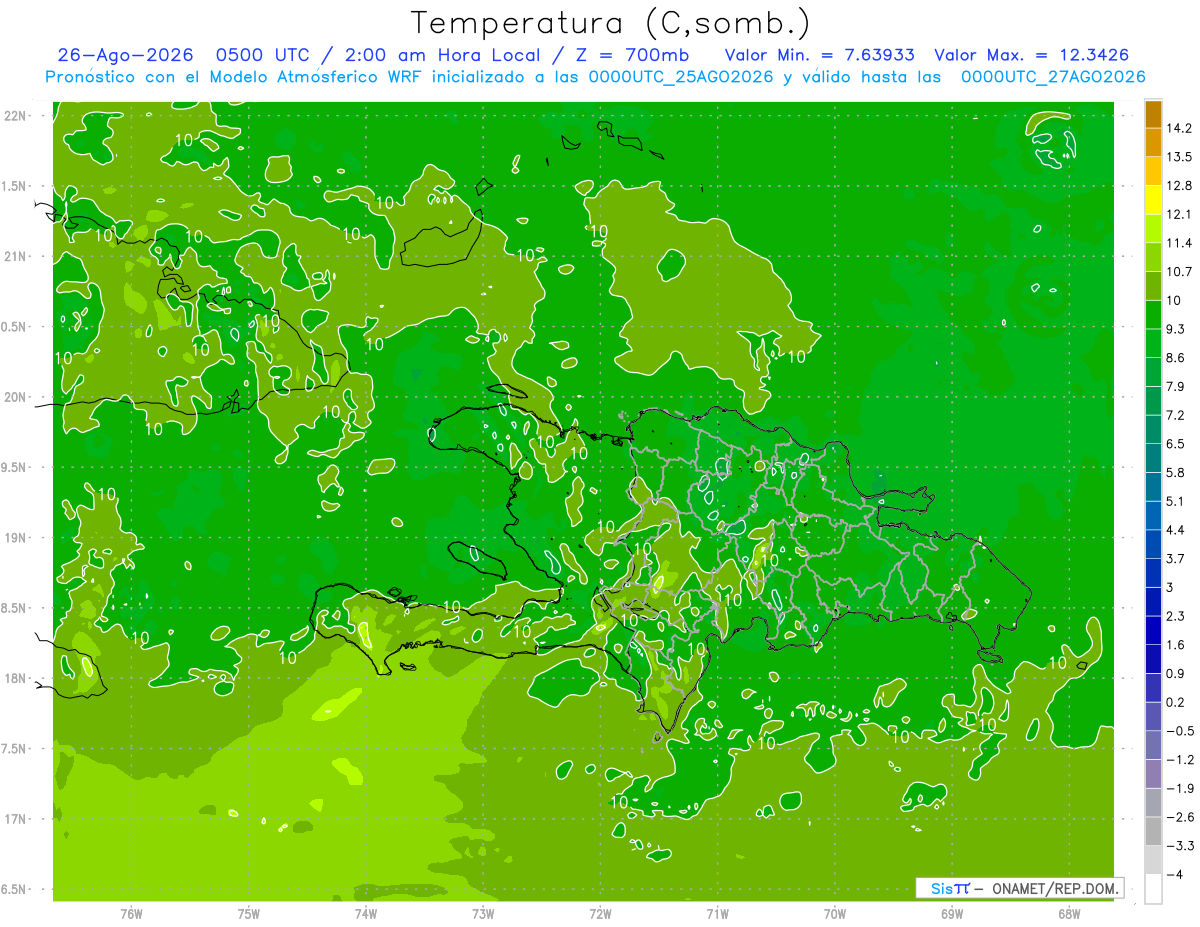Click the dark orange swatch above 14.2

click(x=1153, y=115)
